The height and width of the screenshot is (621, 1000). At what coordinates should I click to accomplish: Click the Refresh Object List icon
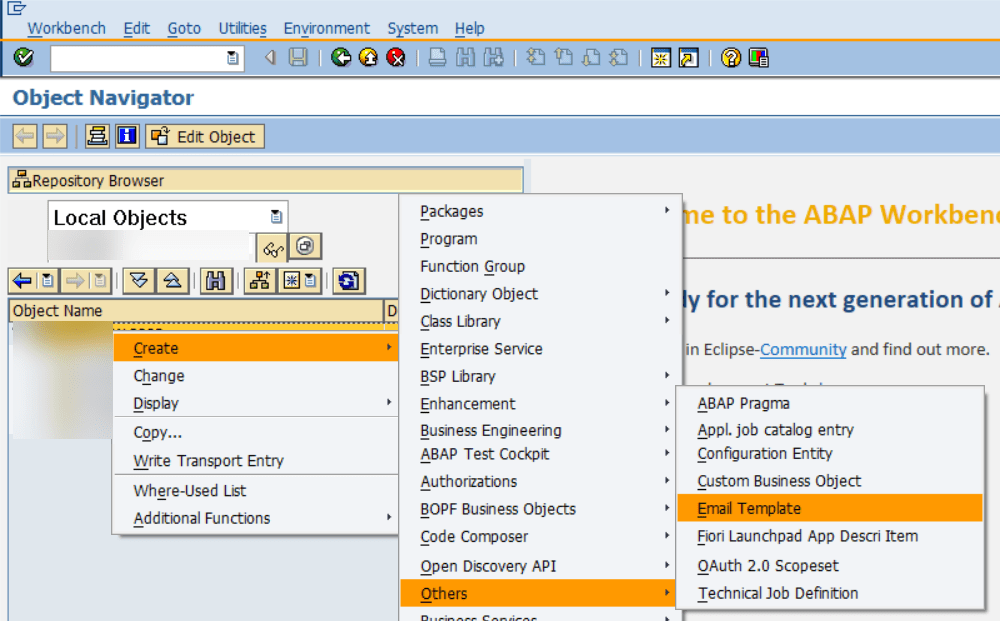coord(348,281)
